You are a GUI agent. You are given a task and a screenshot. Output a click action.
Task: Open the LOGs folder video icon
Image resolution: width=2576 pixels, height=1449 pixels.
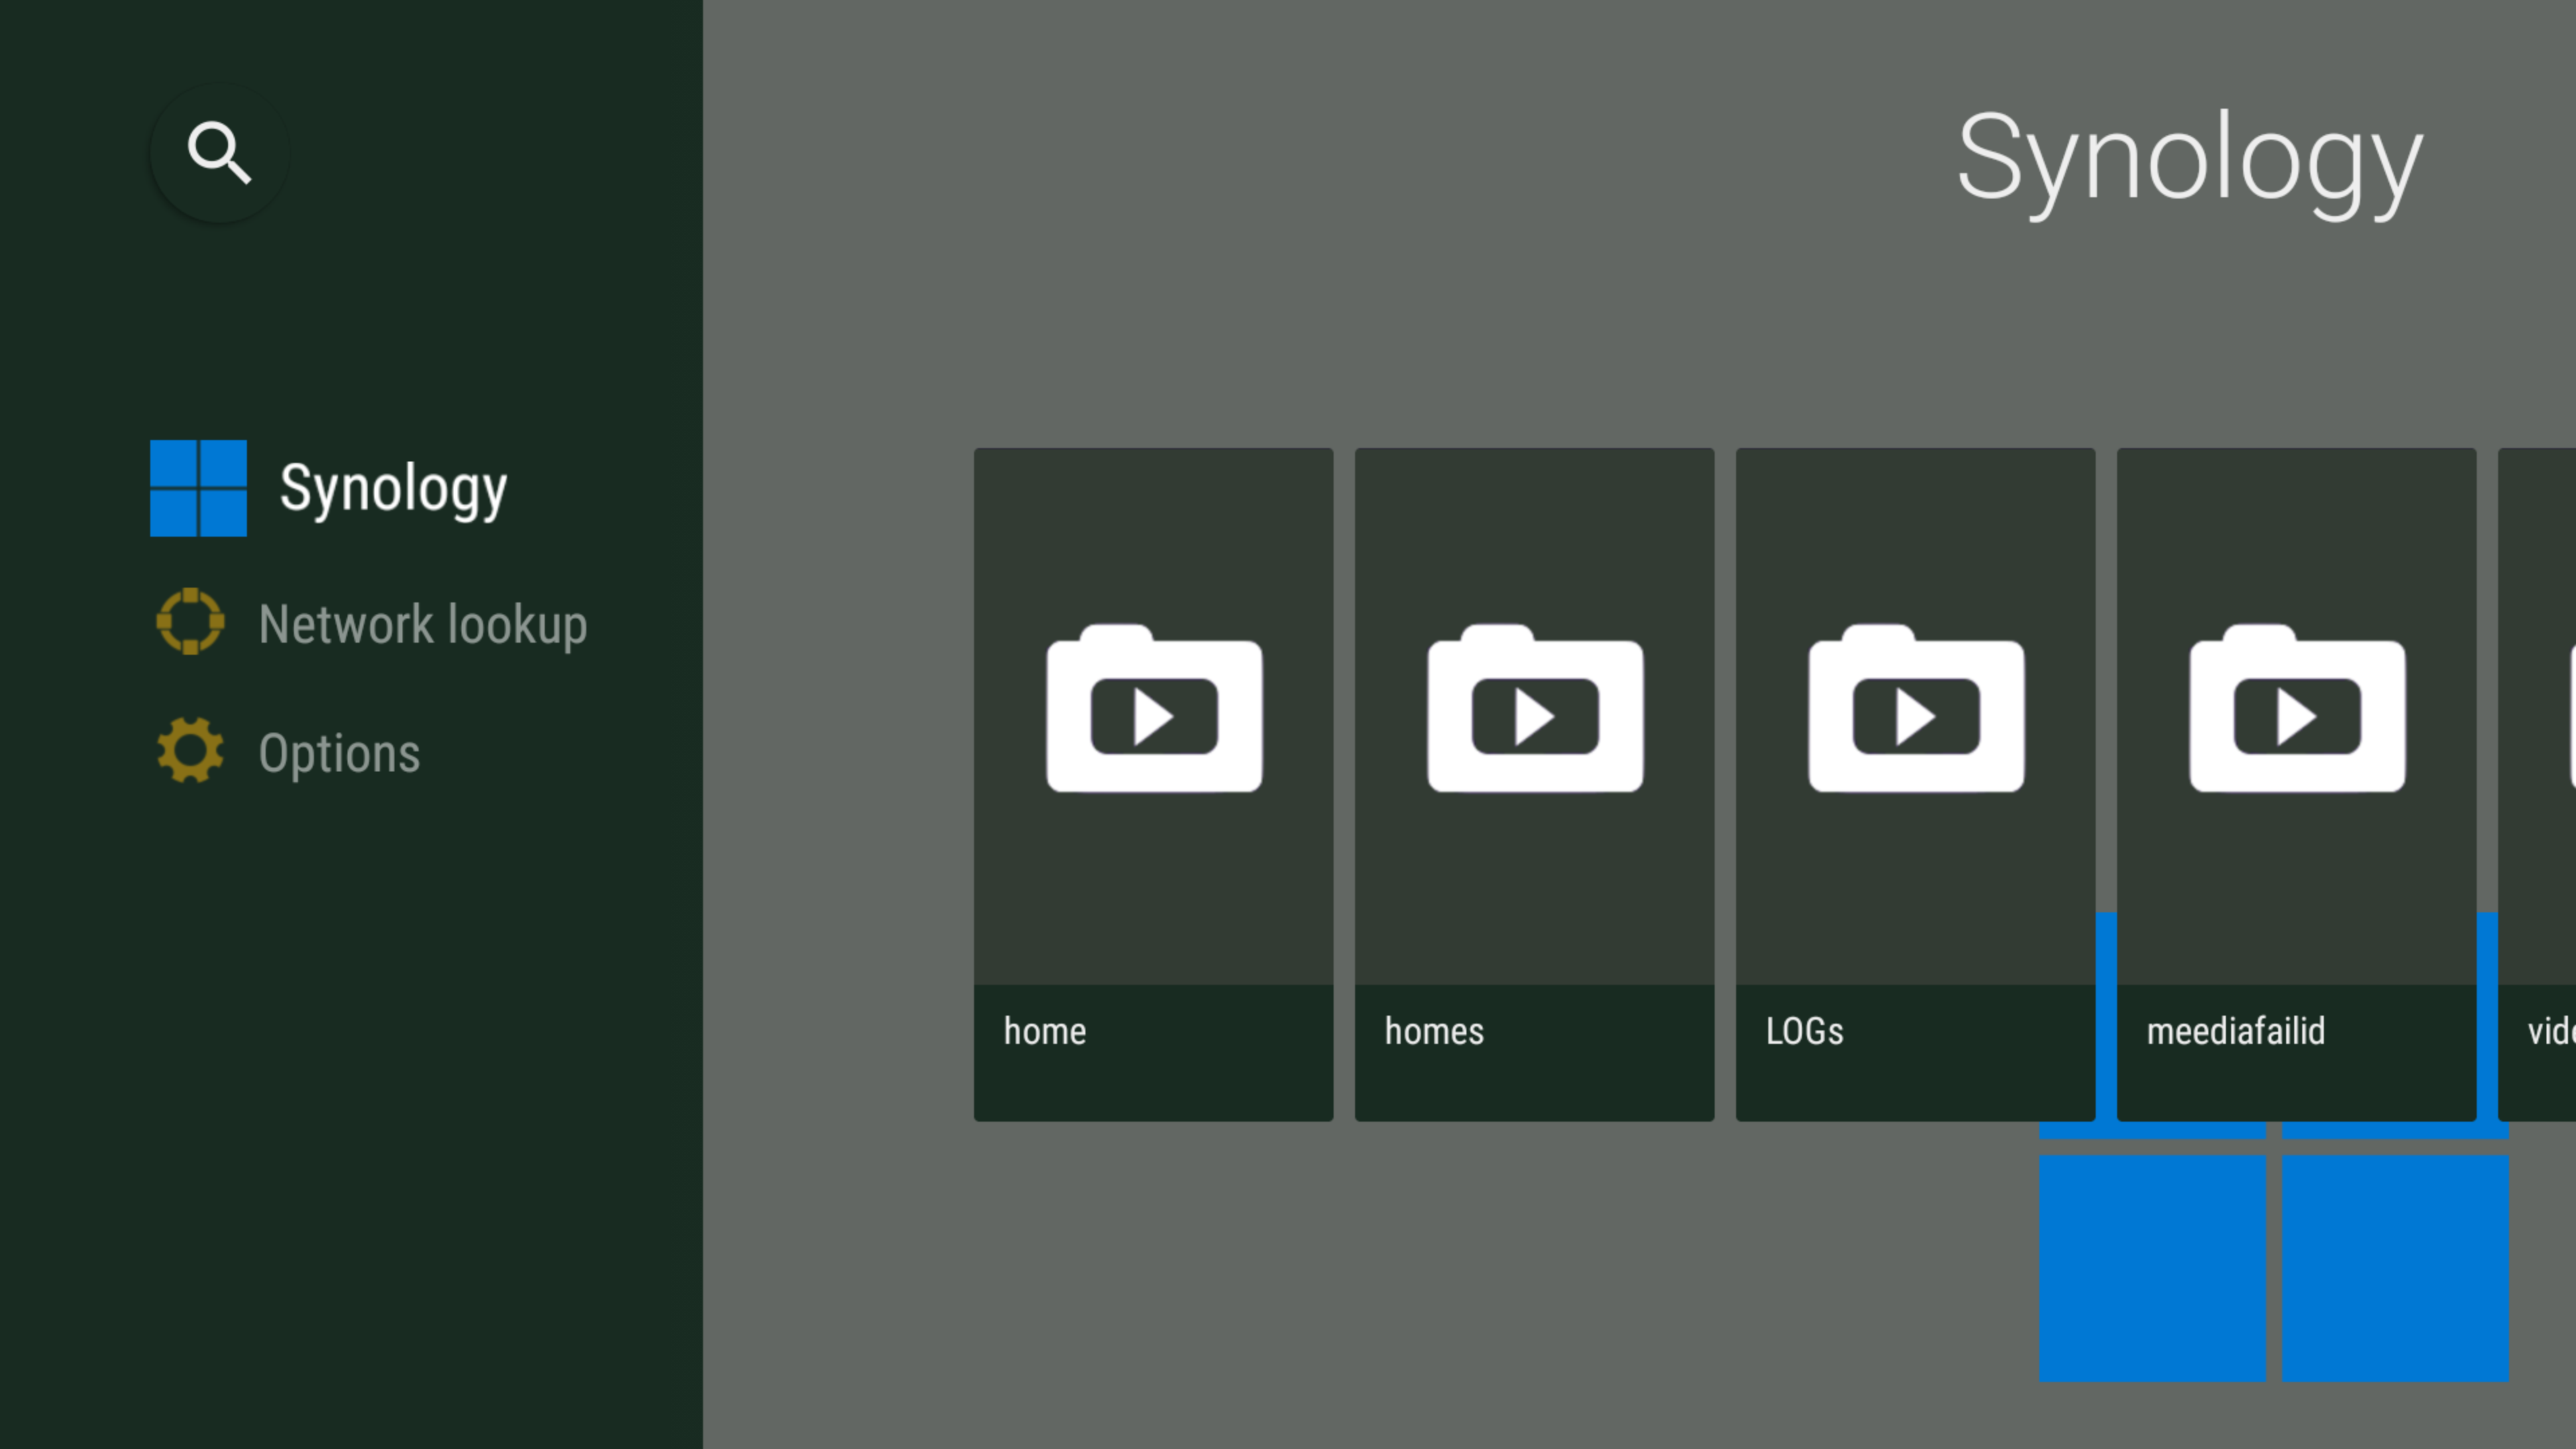click(x=1916, y=708)
